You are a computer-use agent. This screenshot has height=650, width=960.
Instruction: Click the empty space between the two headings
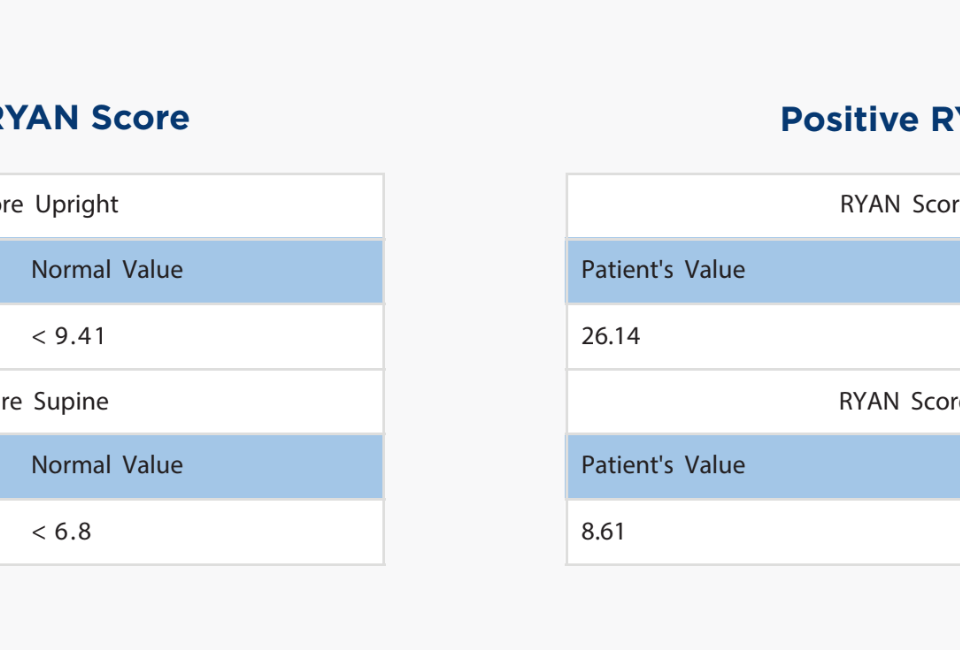[480, 118]
